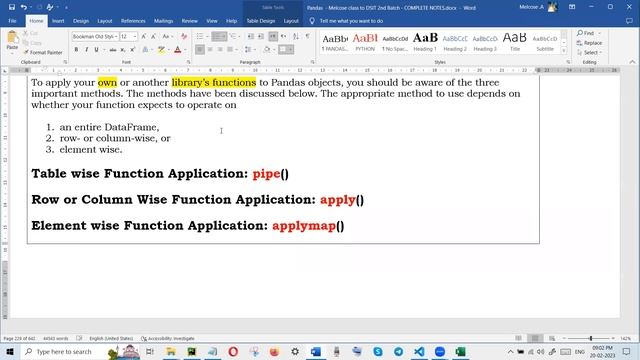Open the Select dropdown in Editing

(590, 53)
